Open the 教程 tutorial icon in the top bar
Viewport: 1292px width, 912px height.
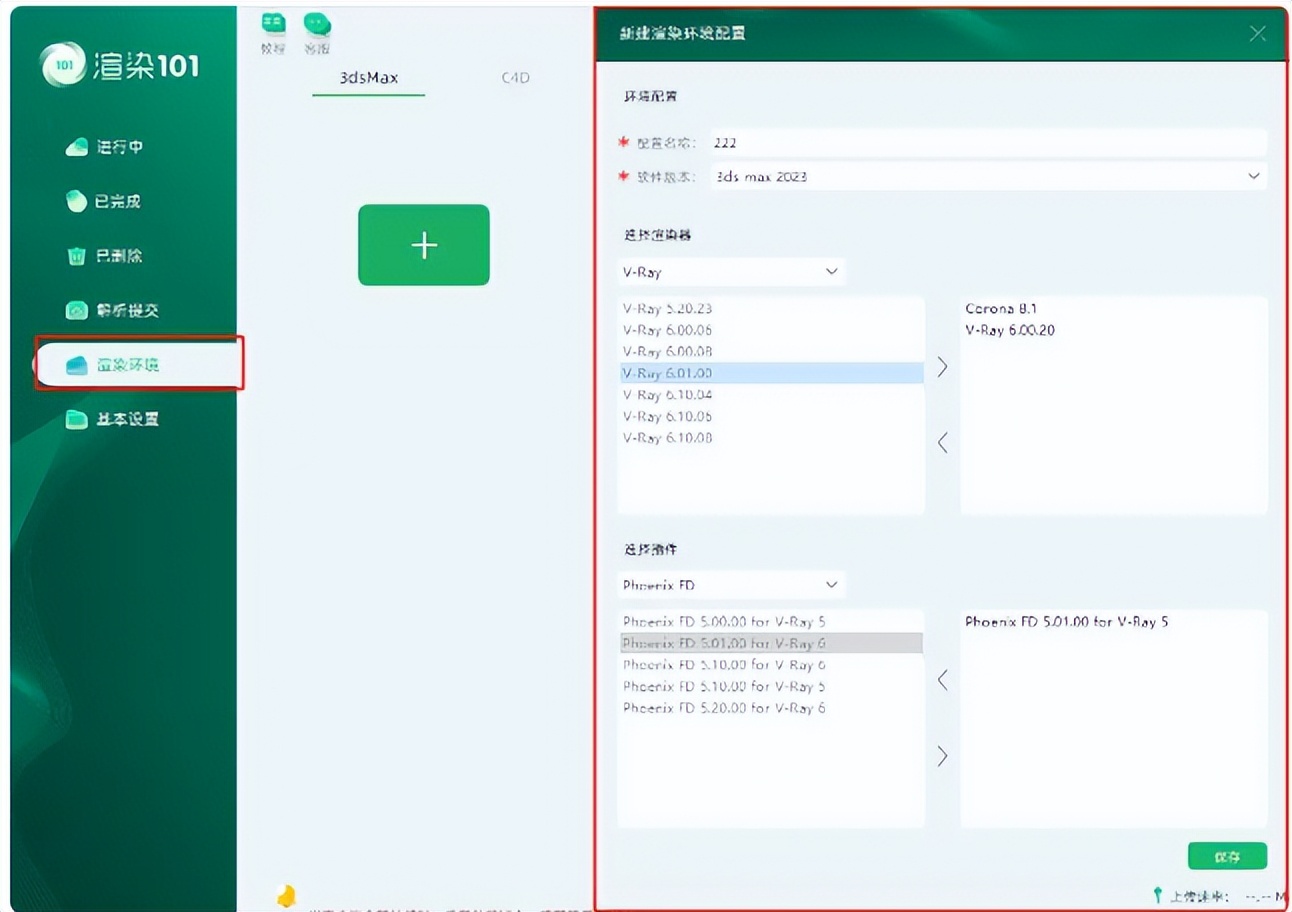[x=273, y=33]
